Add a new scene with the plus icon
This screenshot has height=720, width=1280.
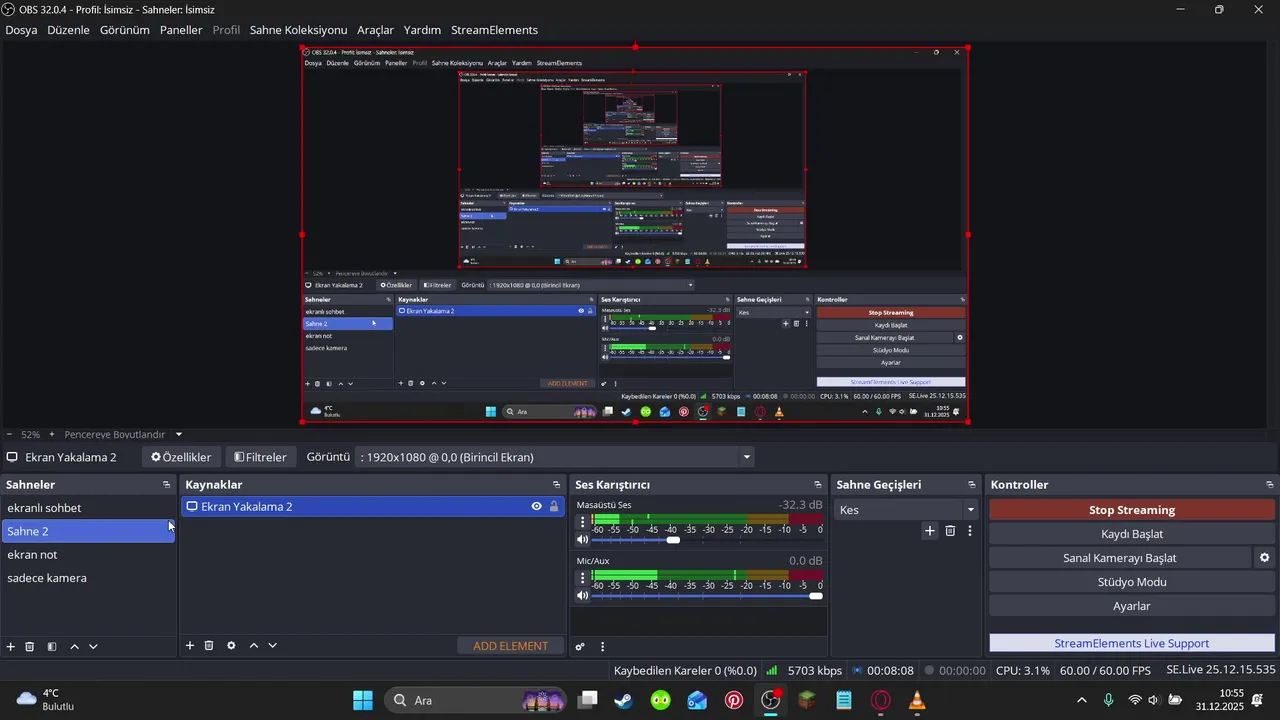[11, 647]
